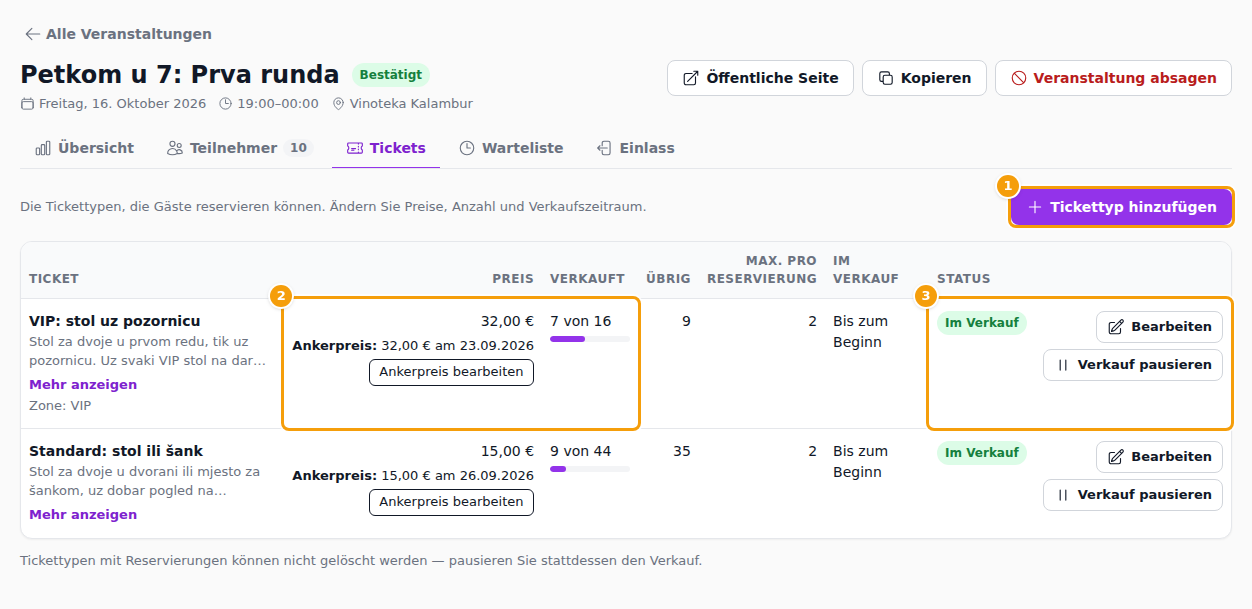Click the ticket icon of the Tickets tab

point(355,148)
